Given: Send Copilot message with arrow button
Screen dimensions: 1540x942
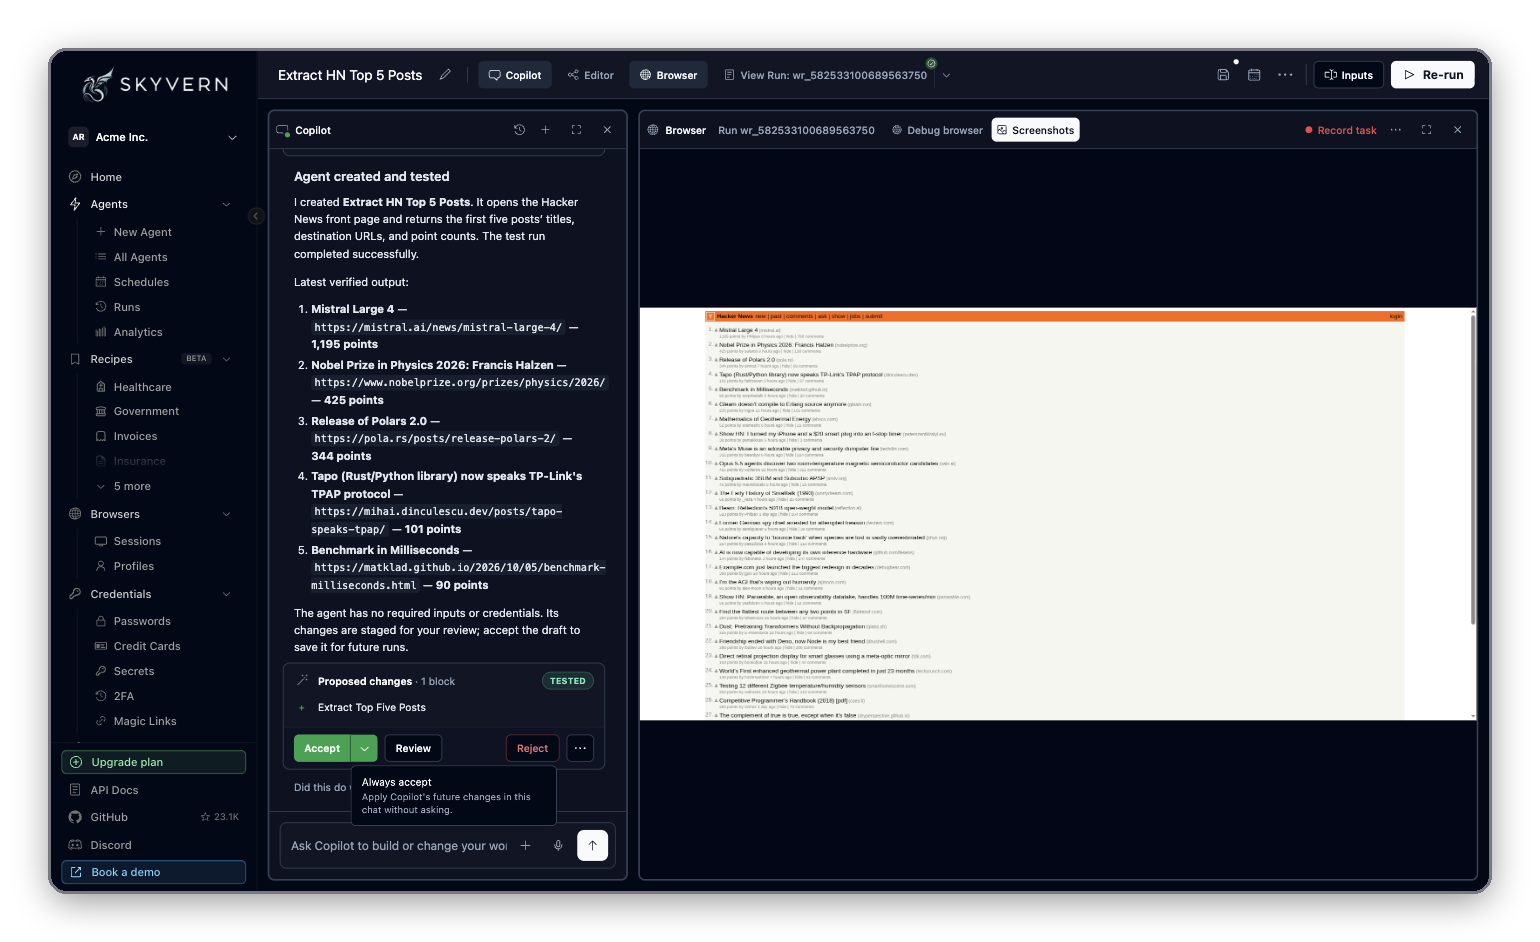Looking at the screenshot, I should tap(592, 846).
